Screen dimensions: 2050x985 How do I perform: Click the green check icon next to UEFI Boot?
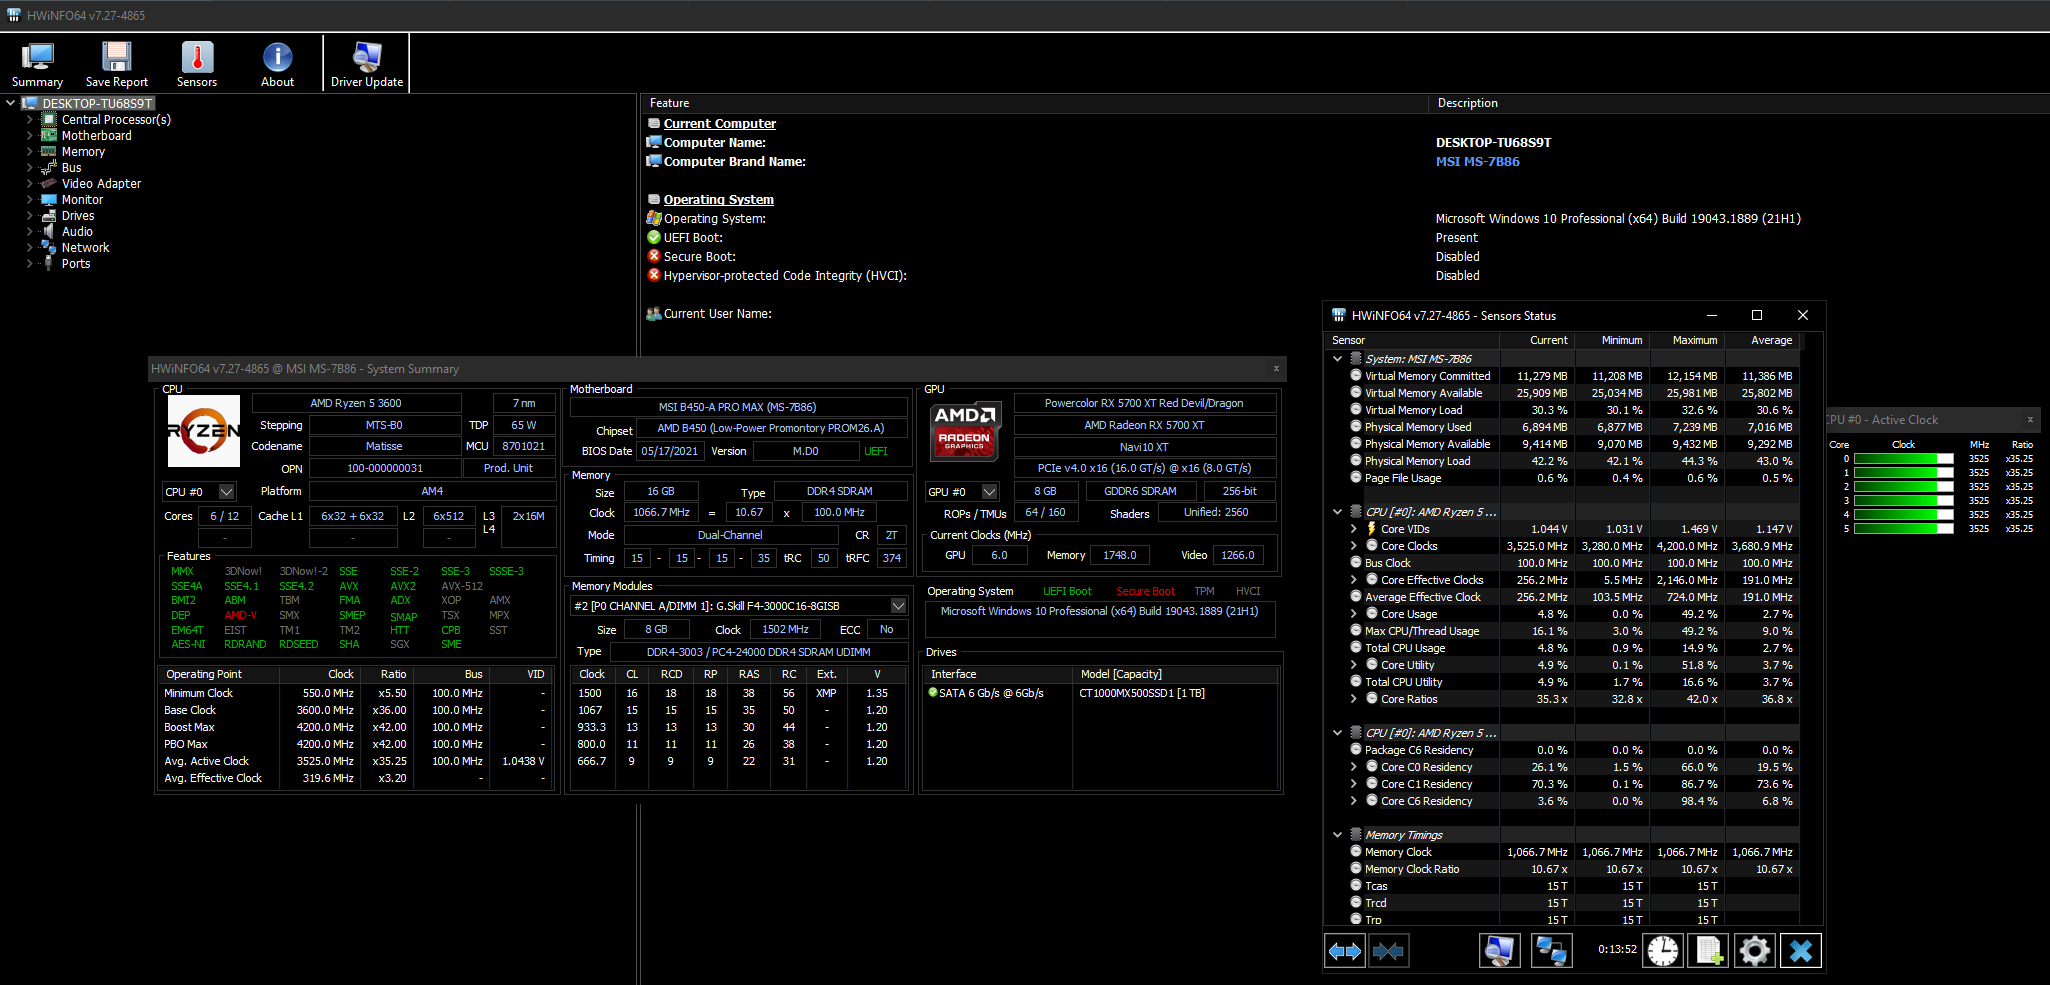[654, 237]
